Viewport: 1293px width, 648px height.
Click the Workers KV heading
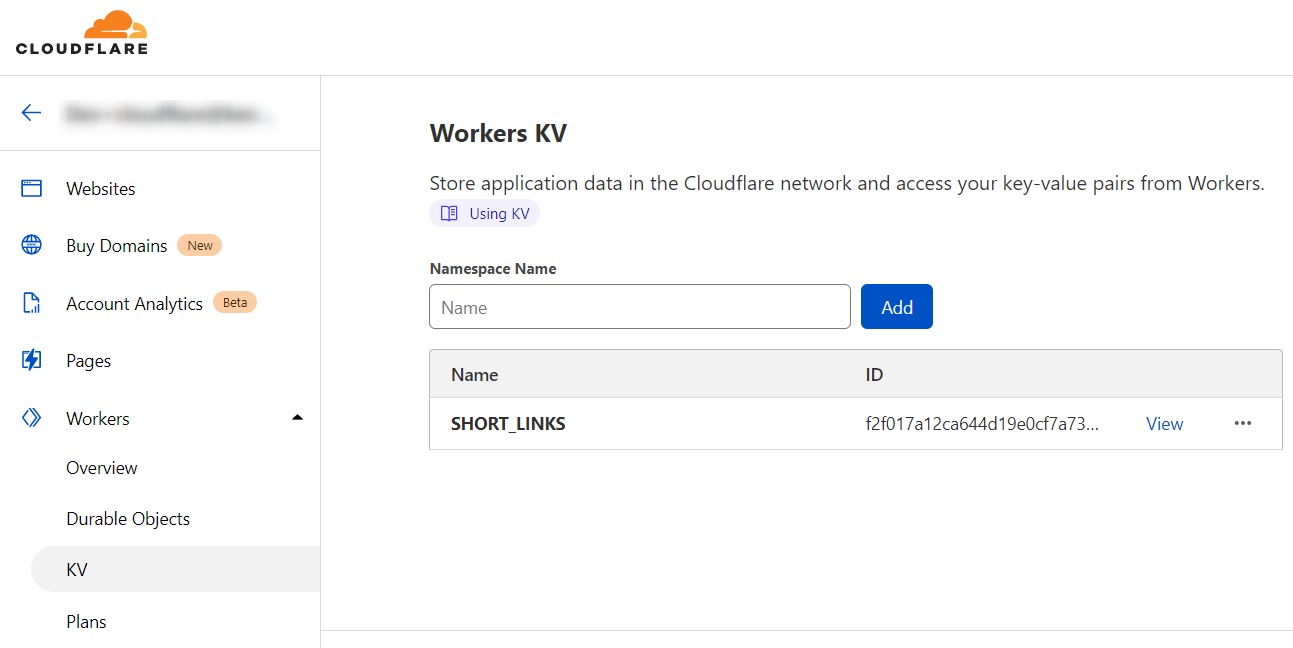(498, 133)
